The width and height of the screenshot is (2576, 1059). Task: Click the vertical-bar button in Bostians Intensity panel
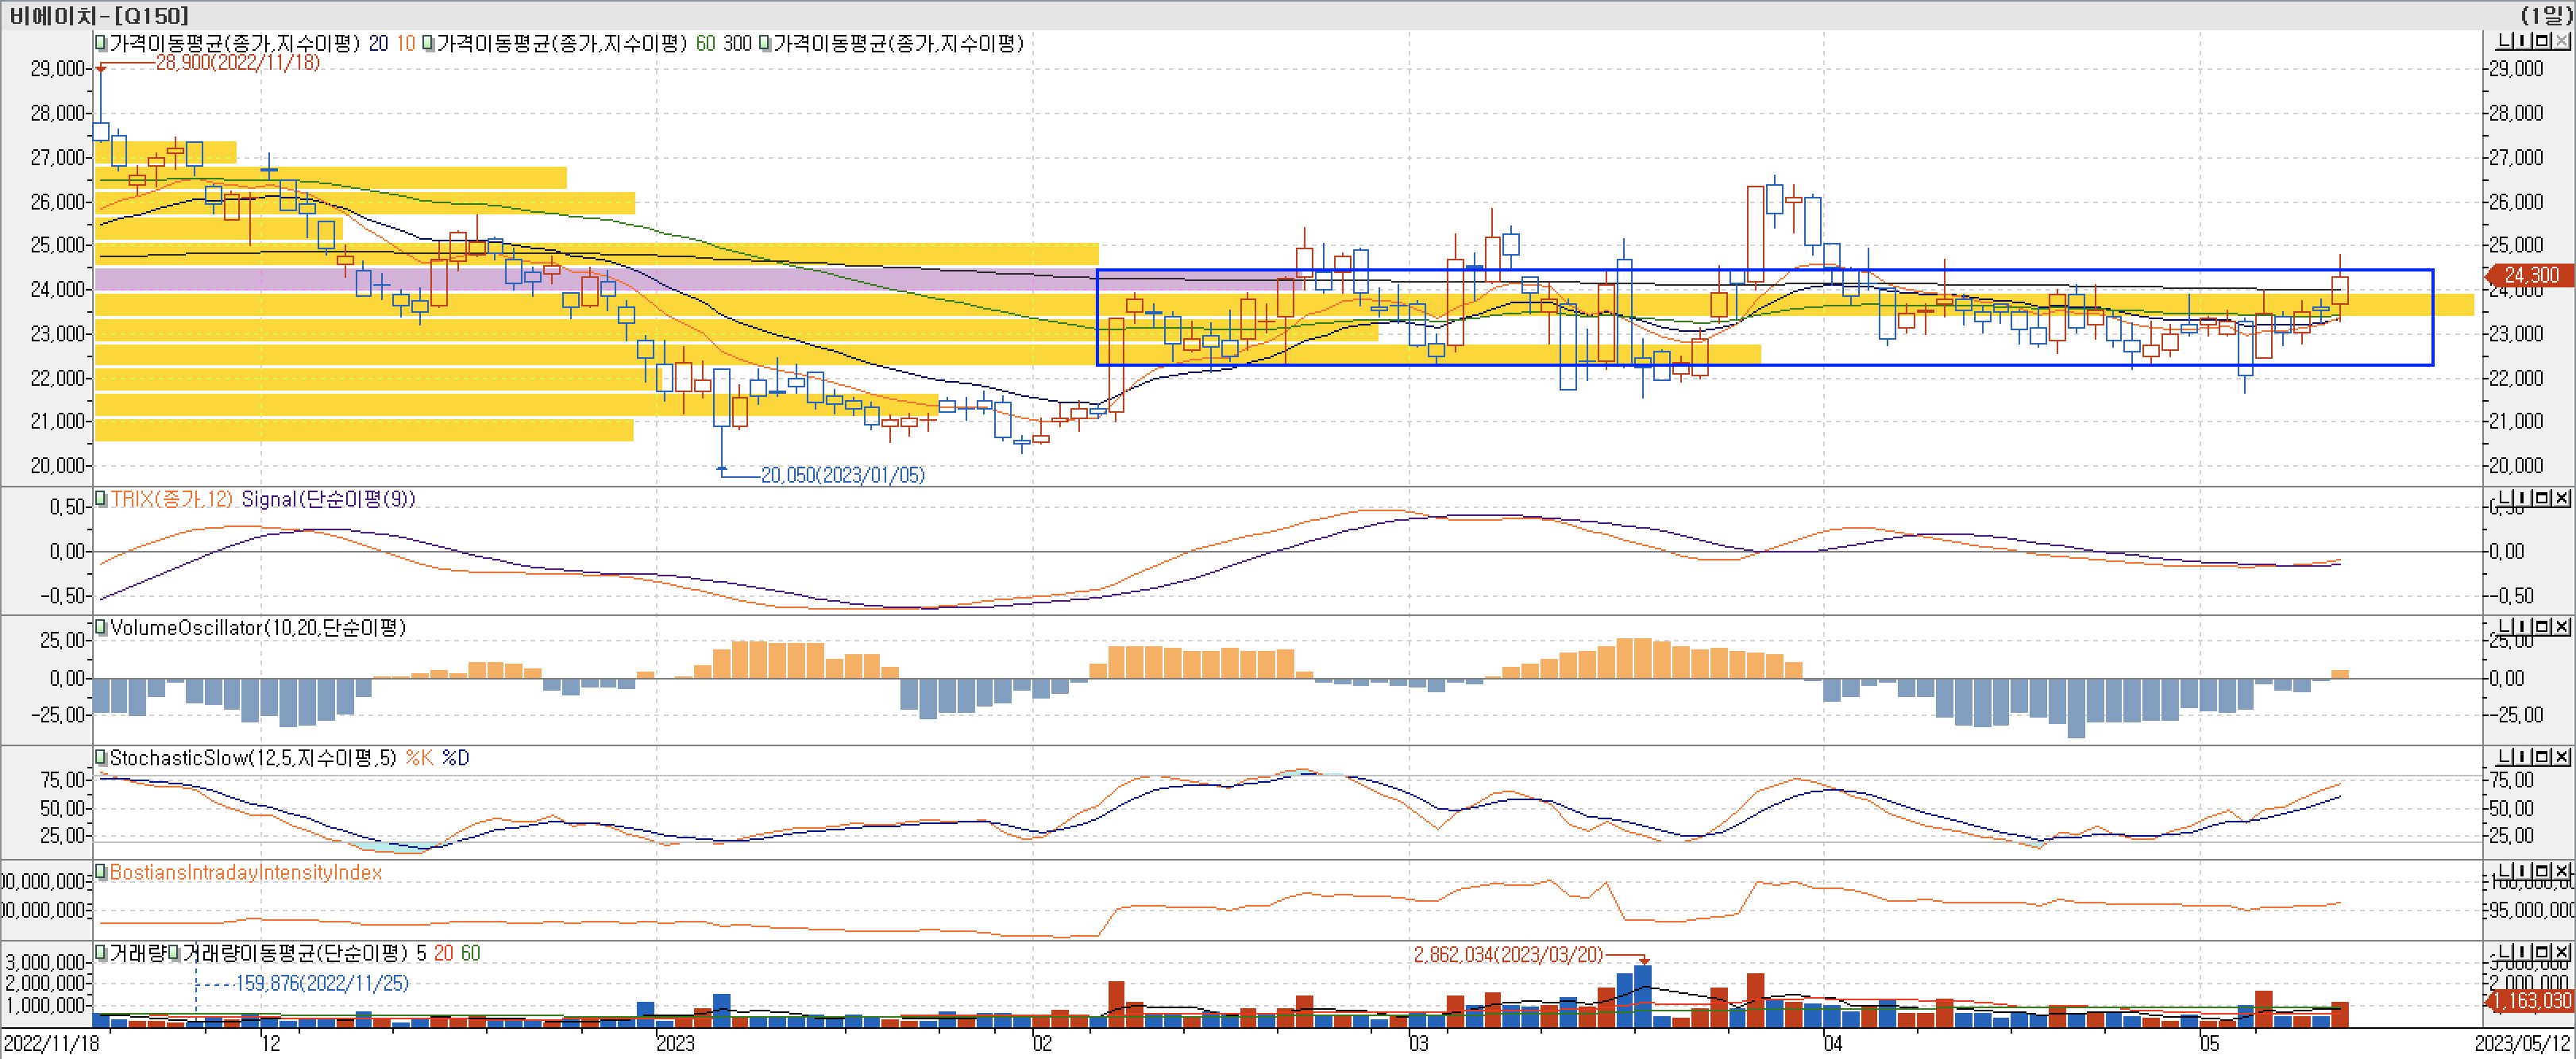2523,872
